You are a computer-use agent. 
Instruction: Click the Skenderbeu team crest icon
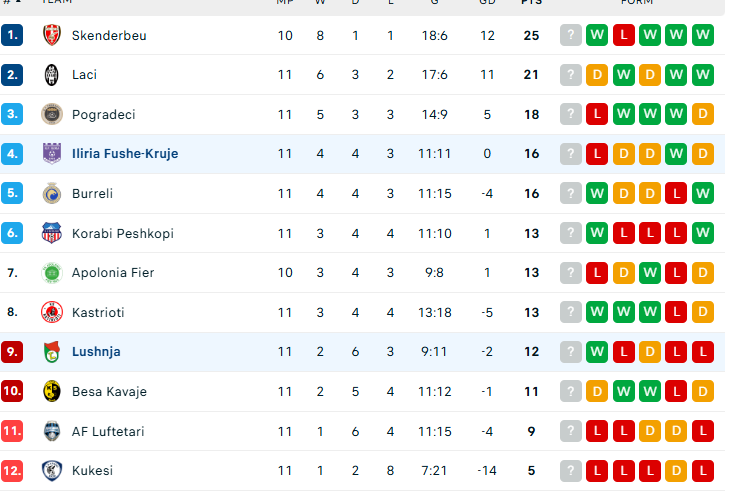point(51,35)
